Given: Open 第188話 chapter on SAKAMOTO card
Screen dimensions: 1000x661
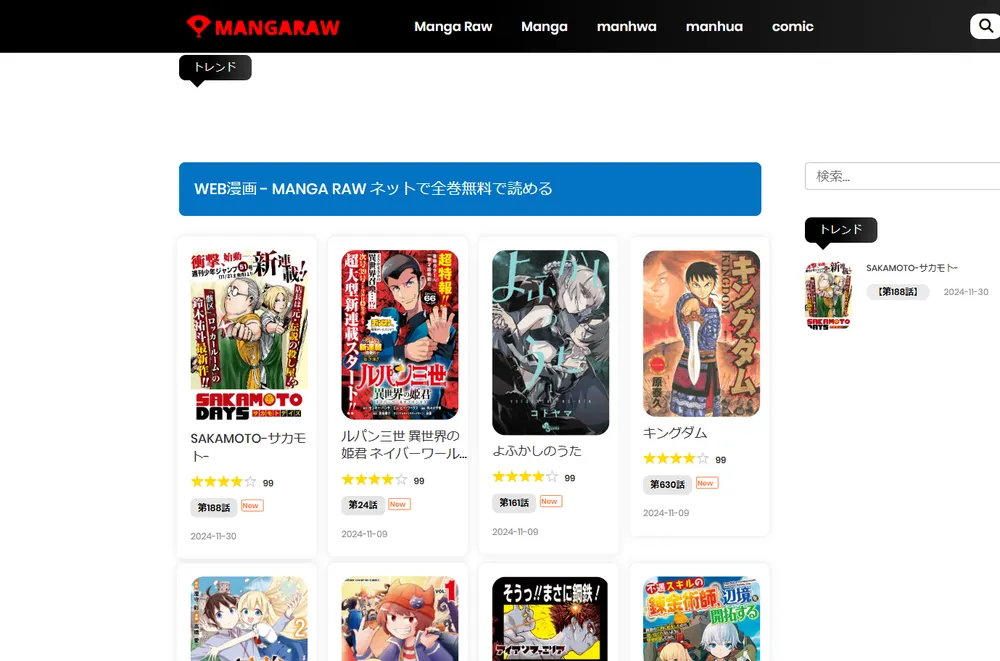Looking at the screenshot, I should [214, 507].
